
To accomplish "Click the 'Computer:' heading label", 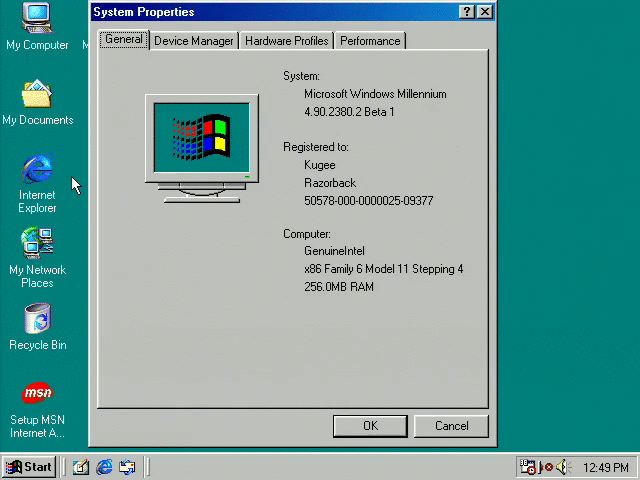I will point(307,234).
